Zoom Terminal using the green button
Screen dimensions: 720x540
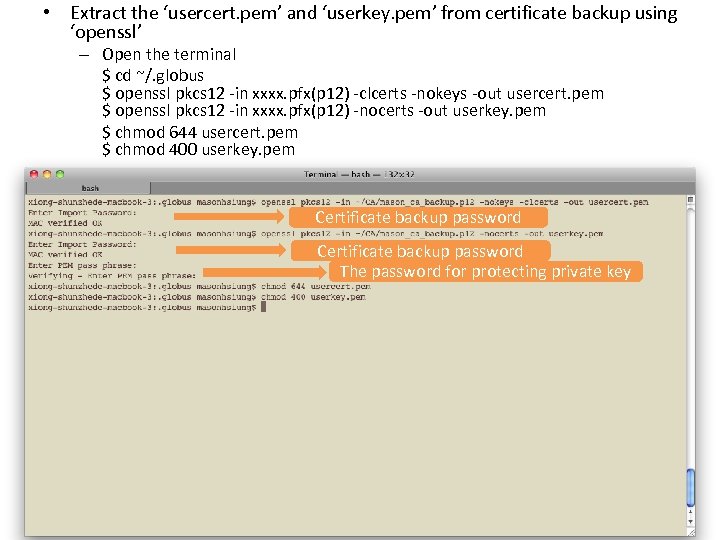60,174
